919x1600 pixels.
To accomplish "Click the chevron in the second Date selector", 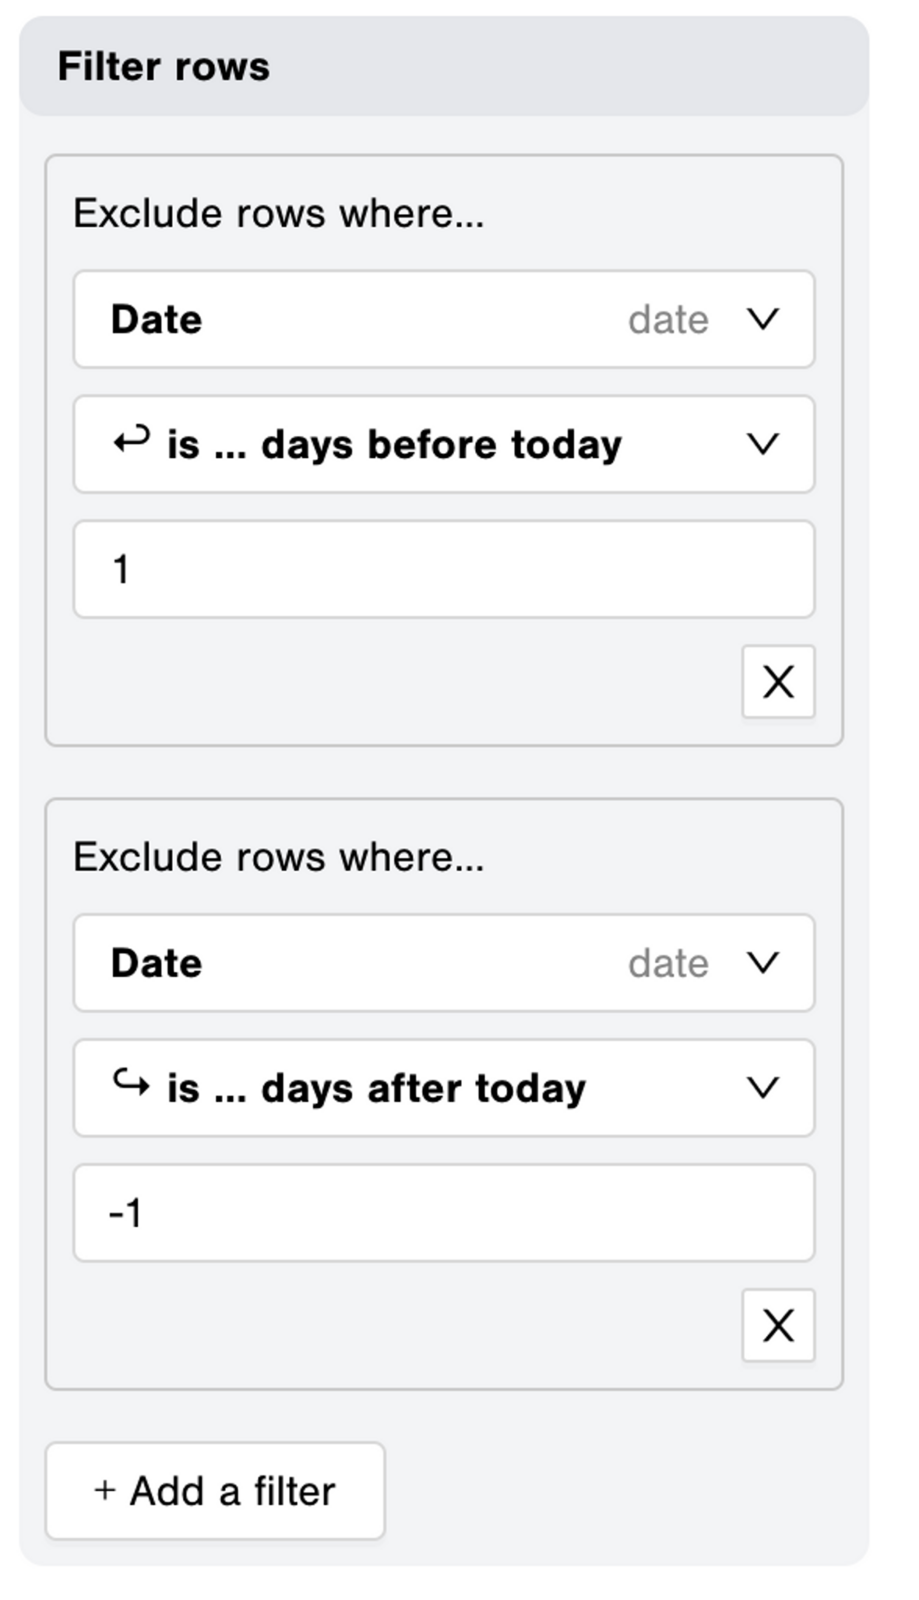I will [763, 963].
